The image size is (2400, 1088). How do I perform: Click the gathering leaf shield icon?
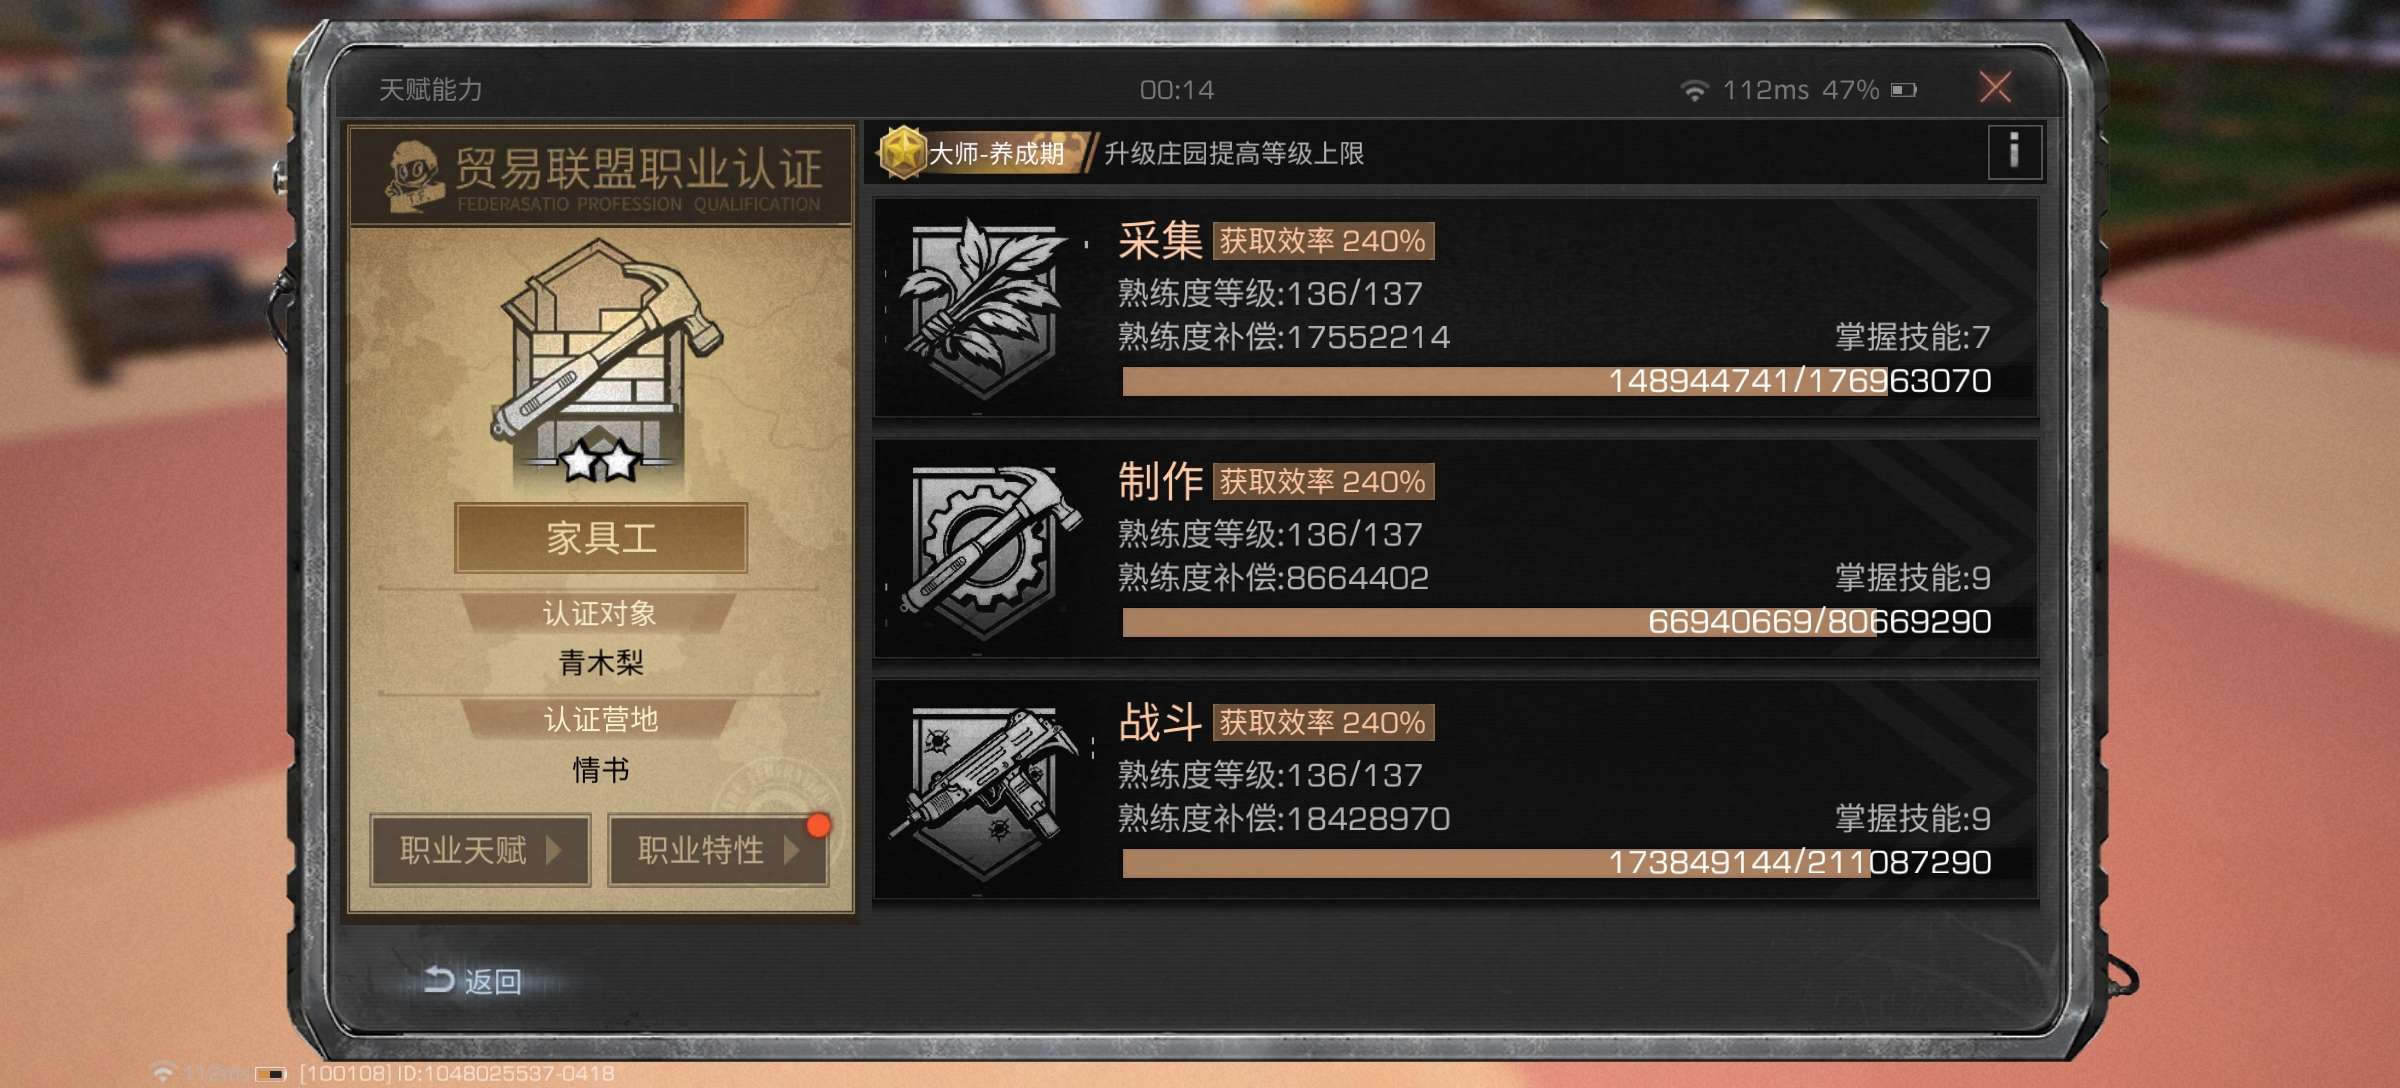tap(981, 308)
